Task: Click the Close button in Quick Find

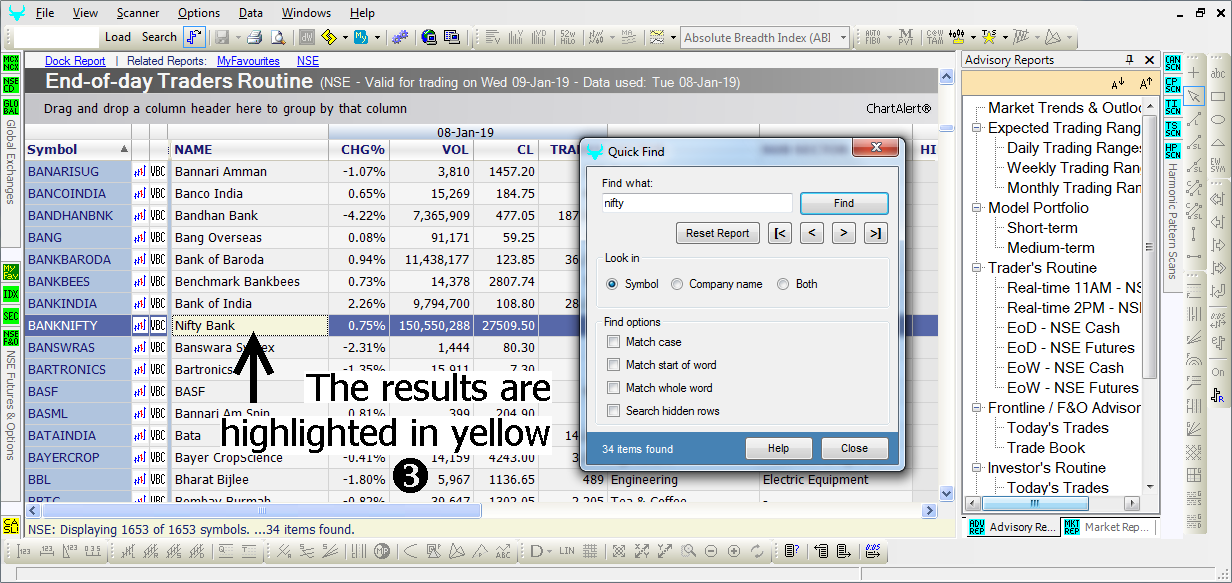Action: pyautogui.click(x=854, y=448)
